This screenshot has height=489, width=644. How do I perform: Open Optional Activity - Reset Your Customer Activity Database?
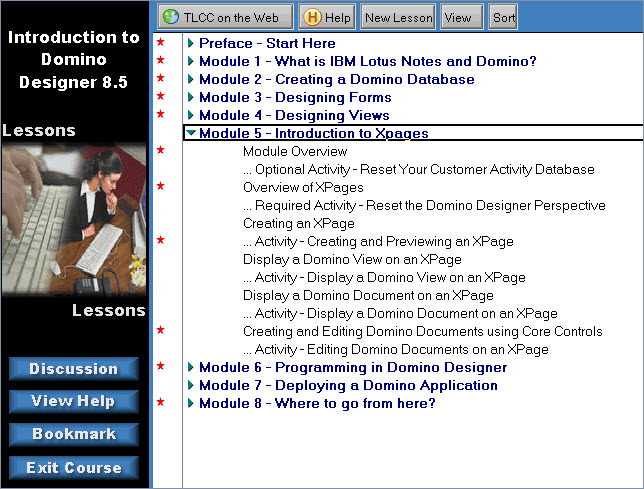click(x=419, y=169)
